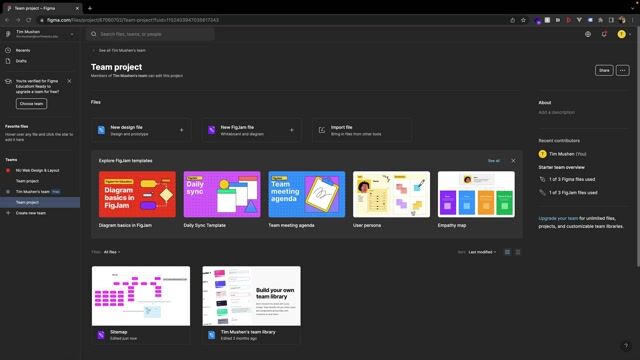Expand the All files filter dropdown

(x=112, y=252)
